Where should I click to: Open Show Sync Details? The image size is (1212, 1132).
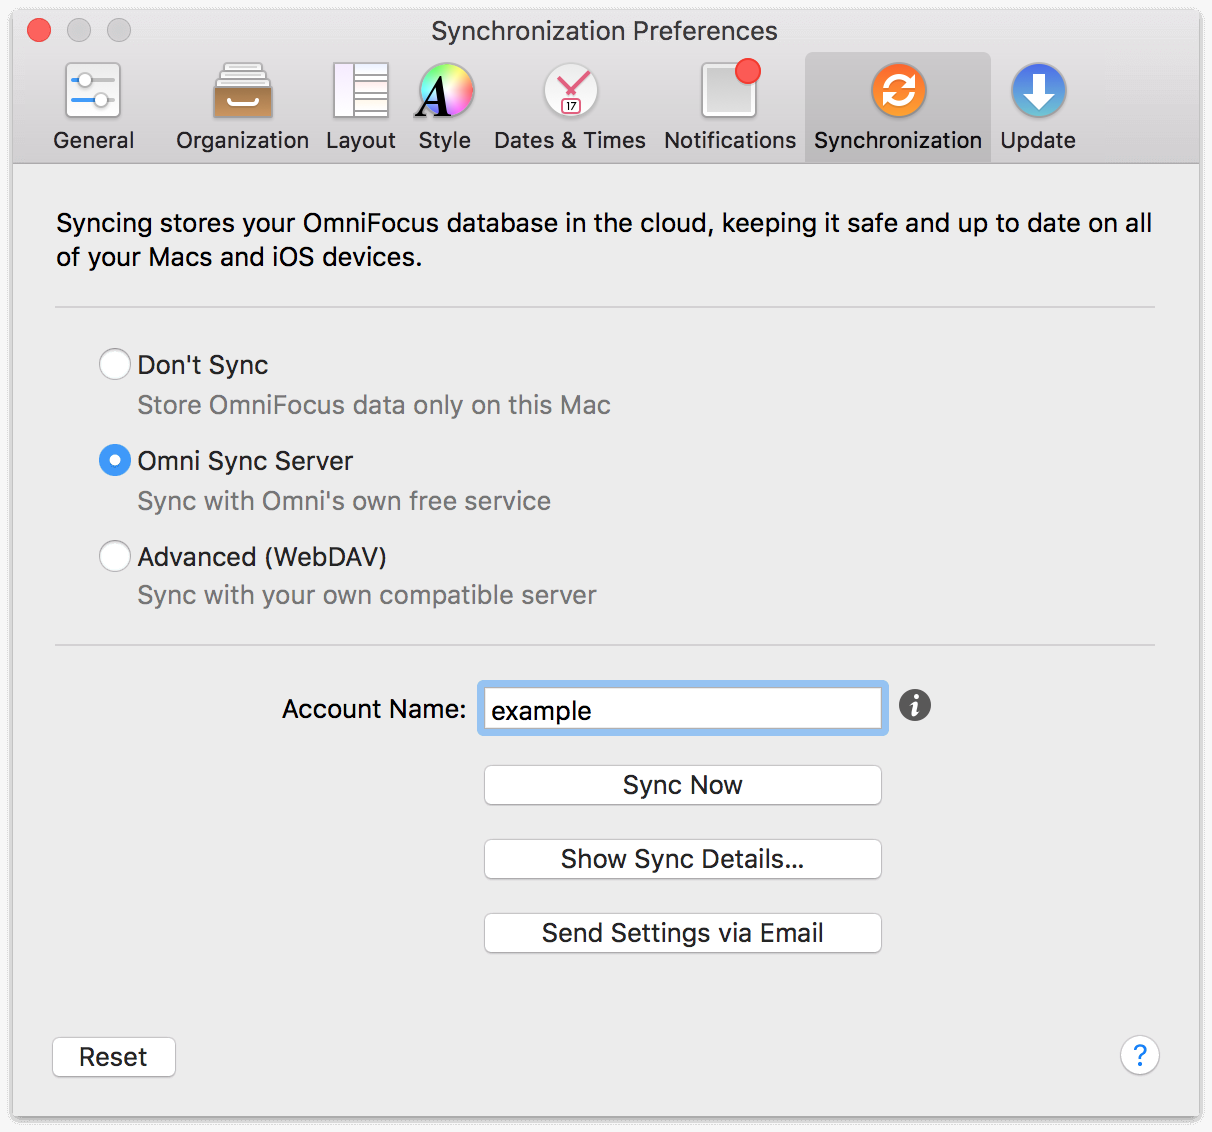pos(683,859)
